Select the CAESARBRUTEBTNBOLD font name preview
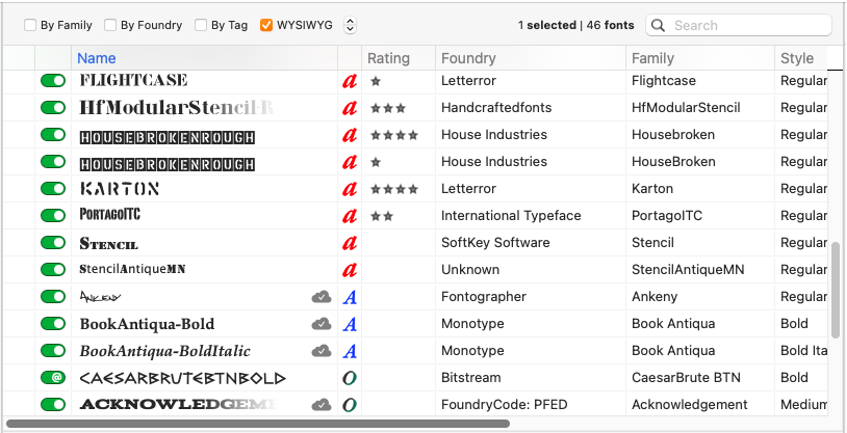The width and height of the screenshot is (847, 433). (183, 378)
